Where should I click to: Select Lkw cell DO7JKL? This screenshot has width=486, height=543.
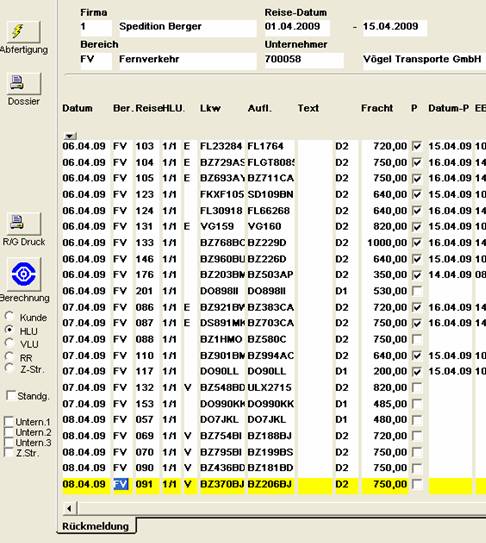pyautogui.click(x=222, y=420)
